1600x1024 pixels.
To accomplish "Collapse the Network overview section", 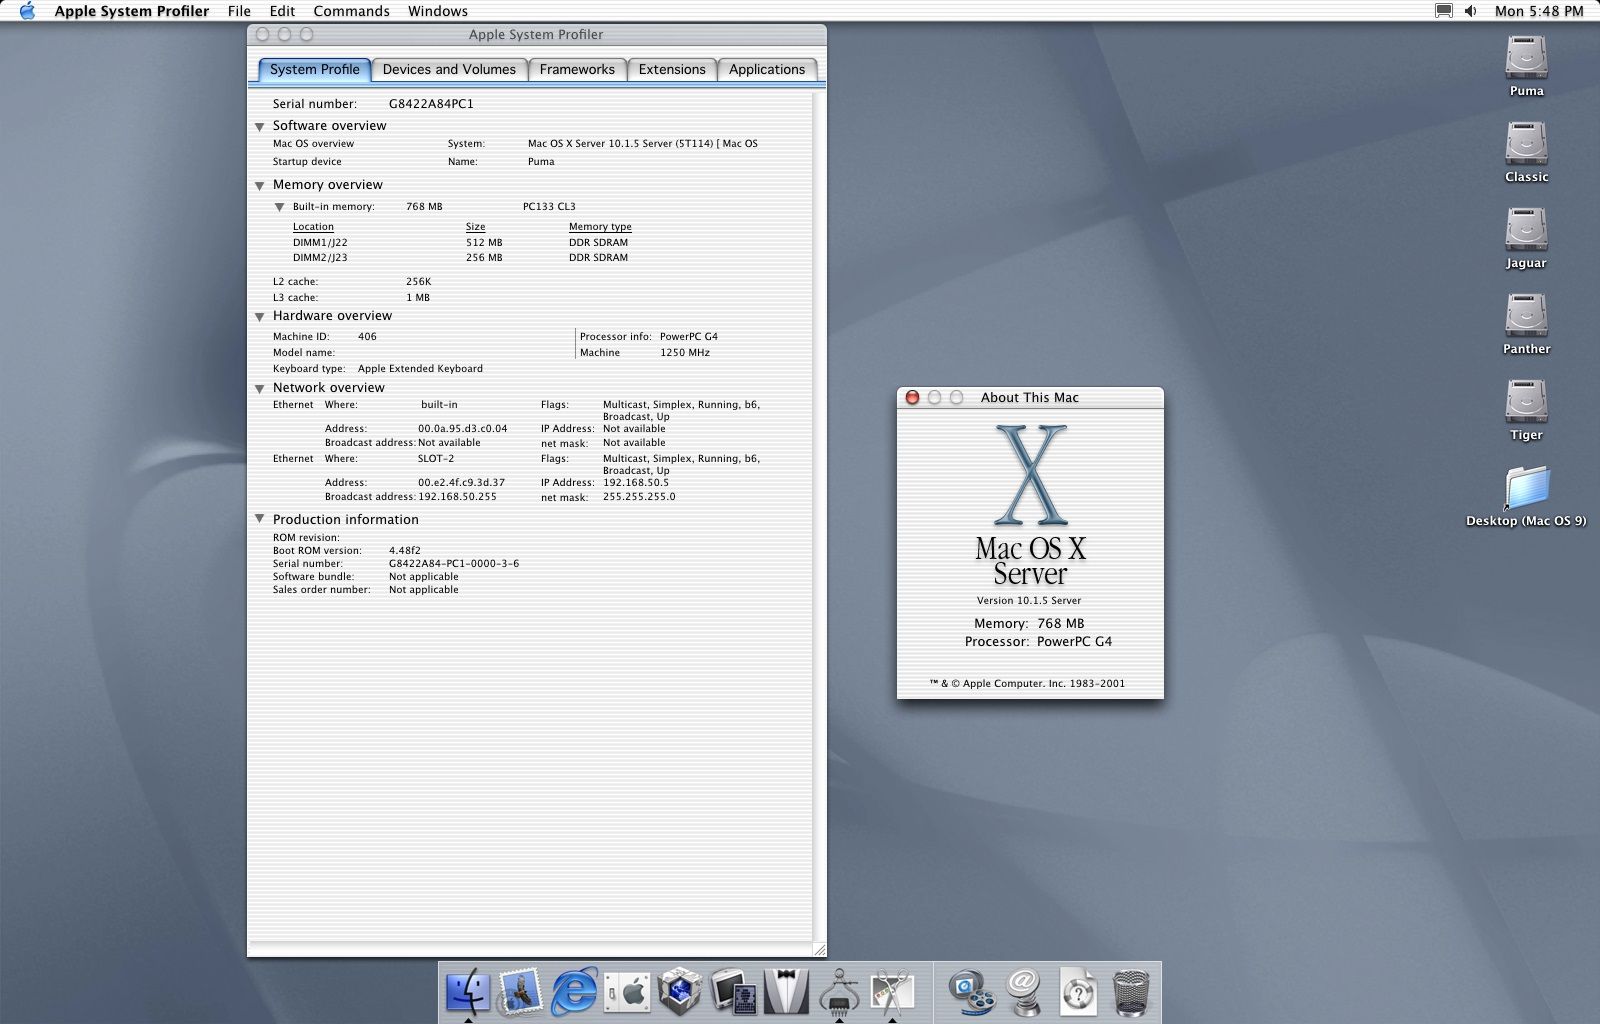I will [x=259, y=389].
